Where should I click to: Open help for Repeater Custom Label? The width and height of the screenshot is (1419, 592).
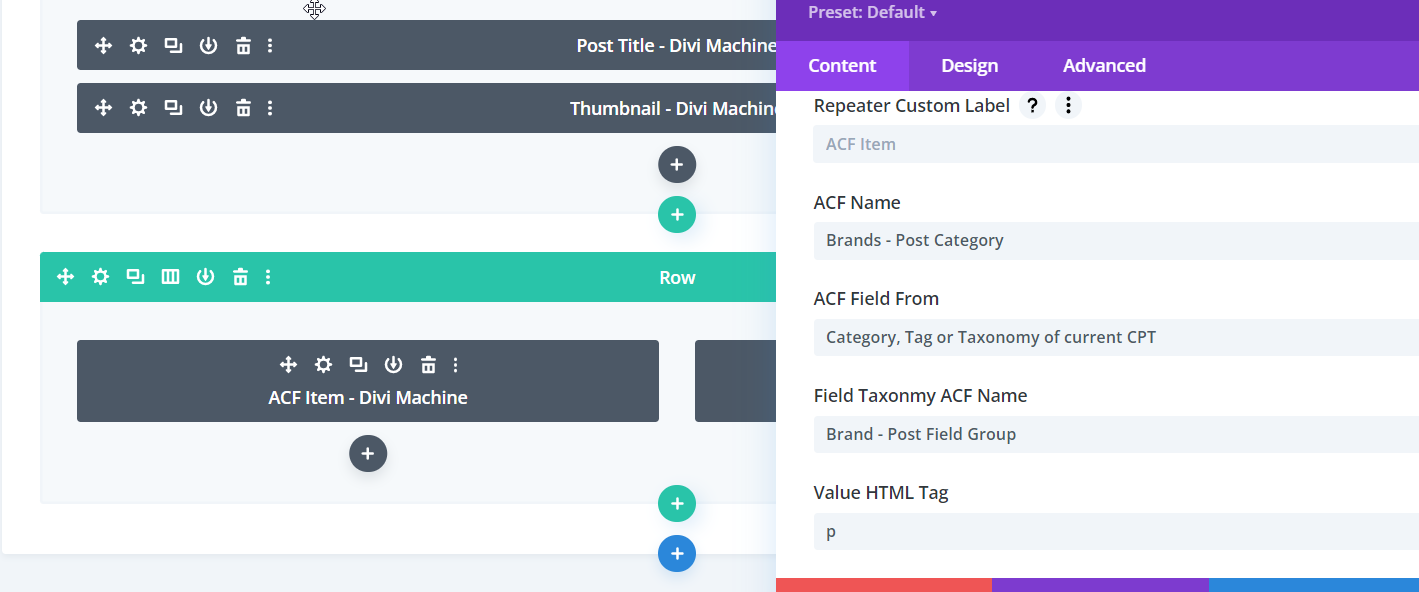[x=1032, y=106]
